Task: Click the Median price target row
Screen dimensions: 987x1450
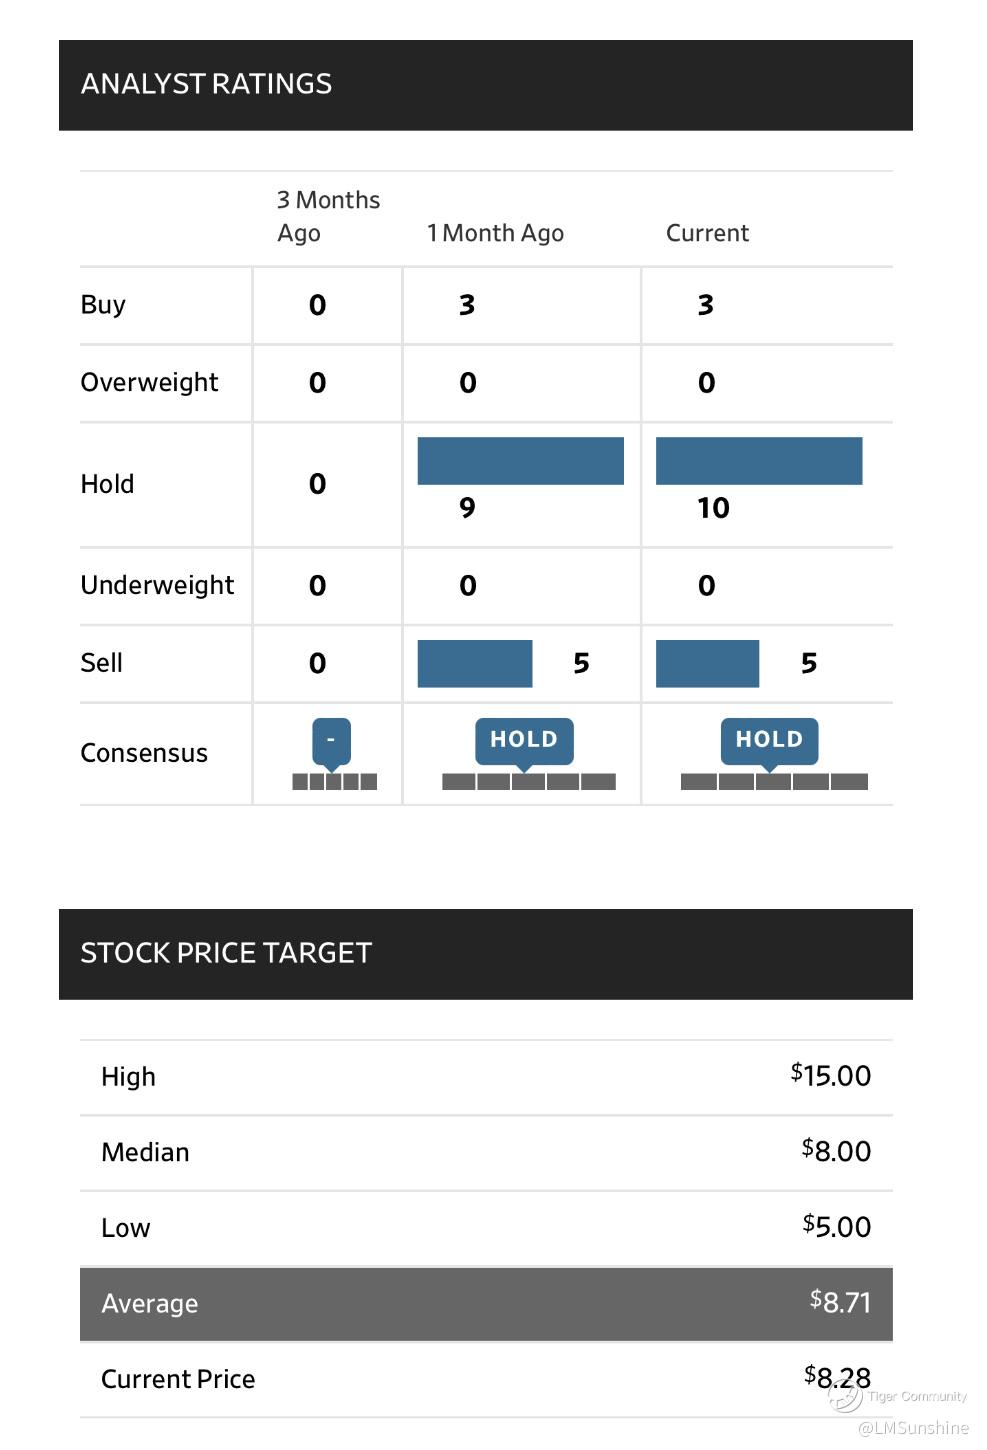Action: (486, 1152)
